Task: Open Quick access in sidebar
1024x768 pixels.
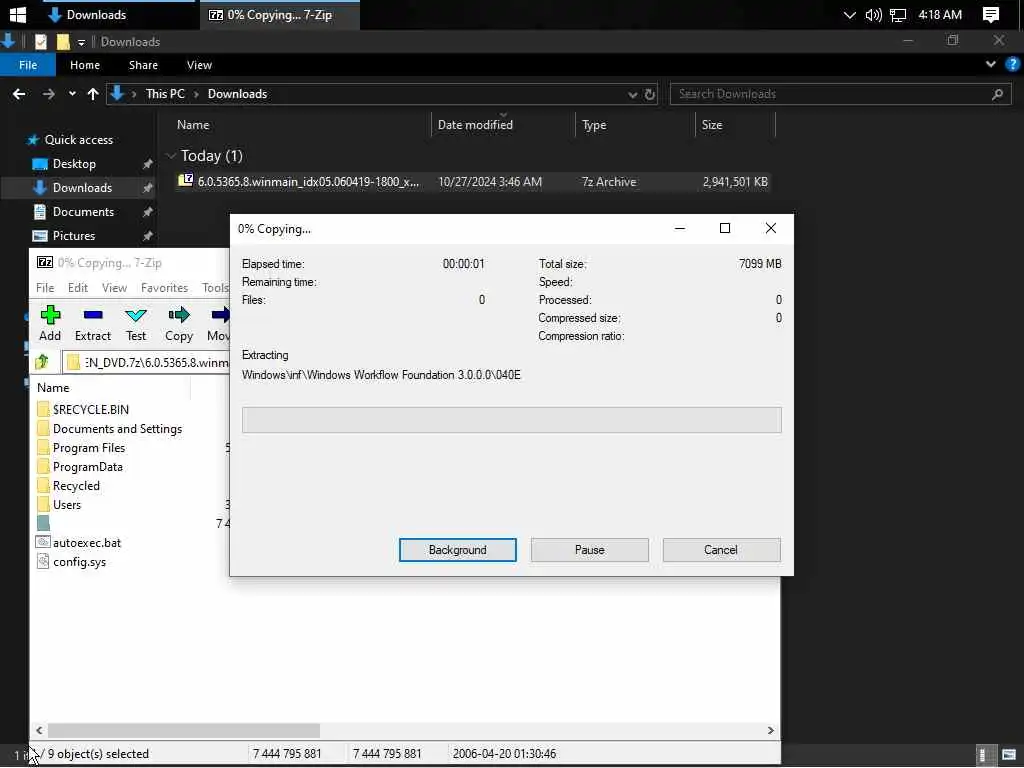Action: tap(78, 140)
